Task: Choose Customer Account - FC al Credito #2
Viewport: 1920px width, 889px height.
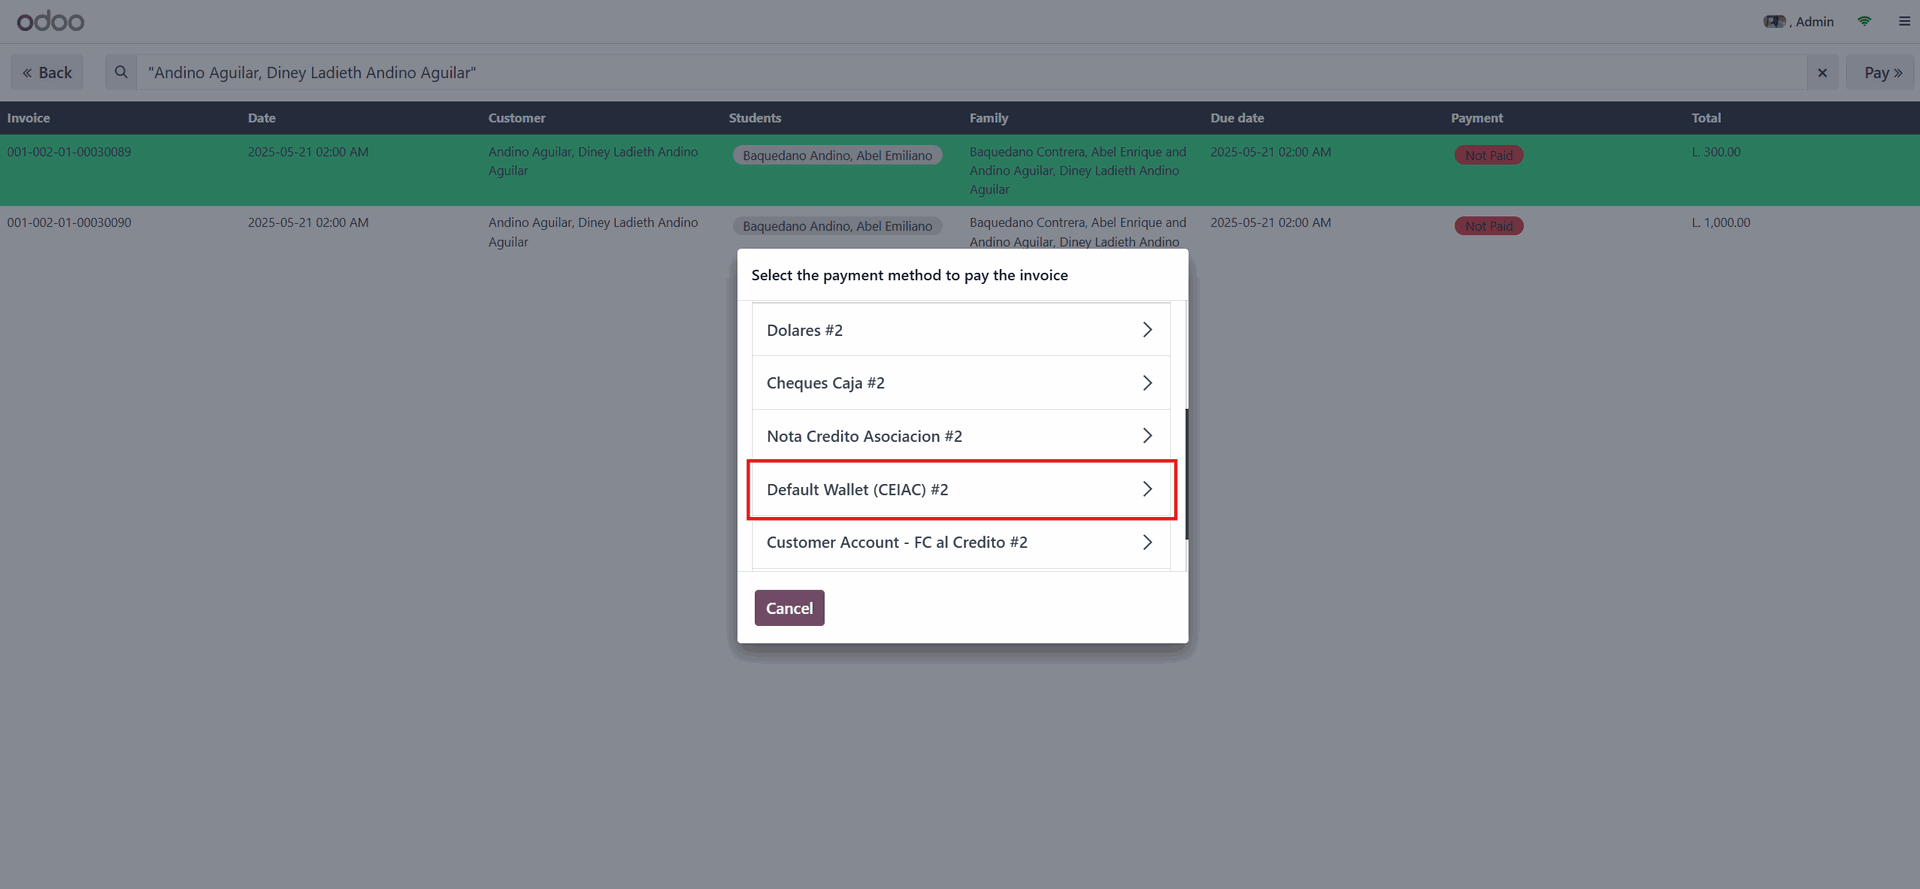Action: 961,542
